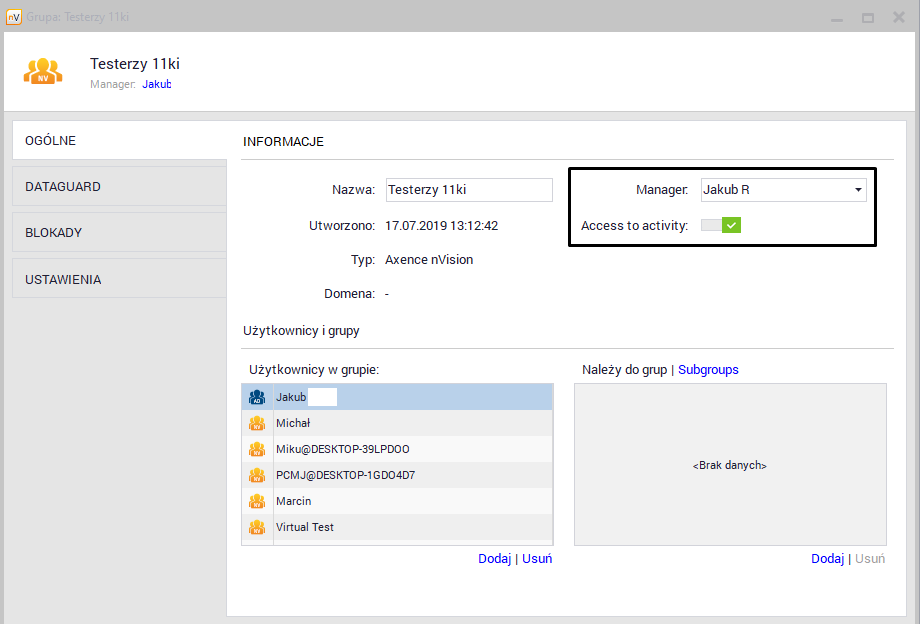Click the user icon next to Virtual Test
Viewport: 920px width, 624px height.
[258, 526]
